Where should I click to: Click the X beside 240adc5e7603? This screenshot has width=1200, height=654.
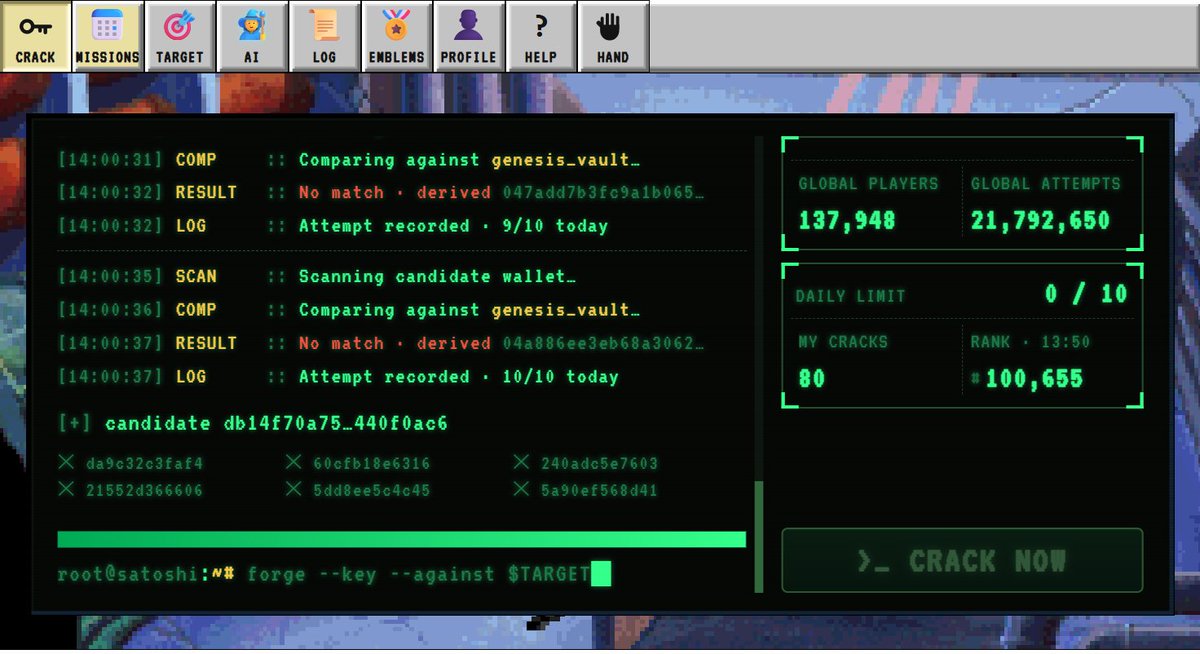(x=521, y=463)
